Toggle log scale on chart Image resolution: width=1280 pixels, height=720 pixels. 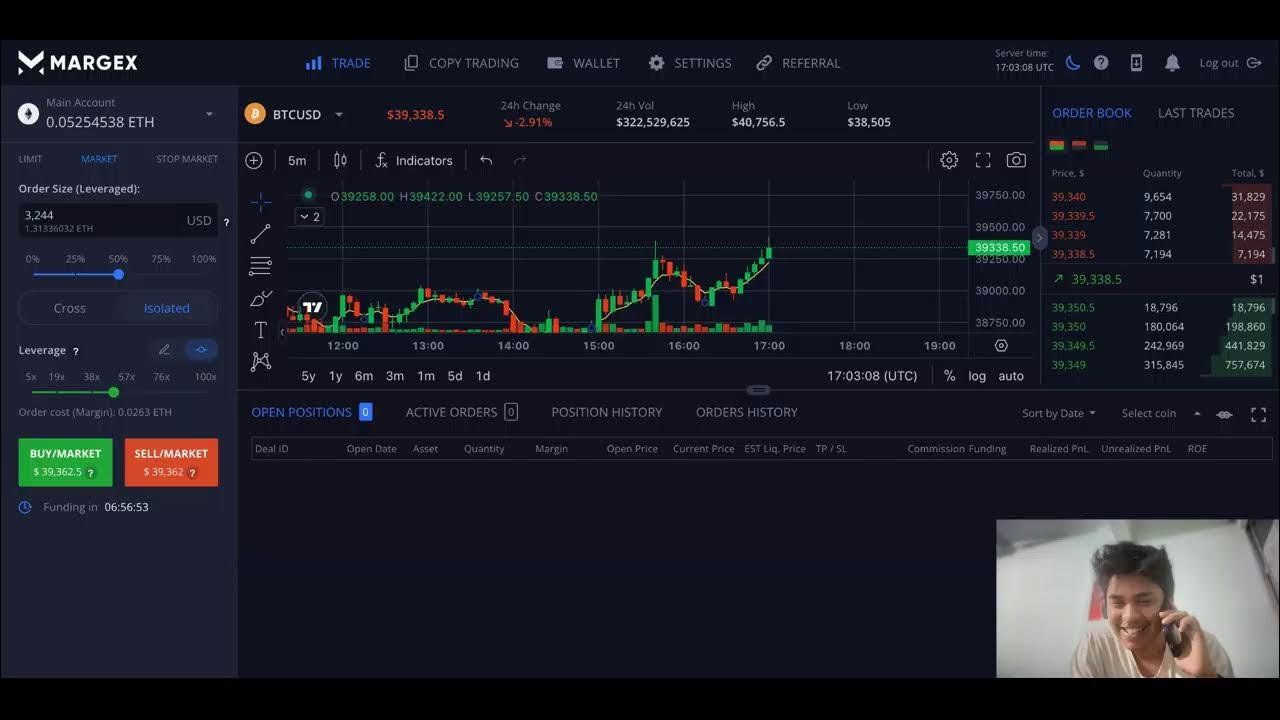click(977, 376)
